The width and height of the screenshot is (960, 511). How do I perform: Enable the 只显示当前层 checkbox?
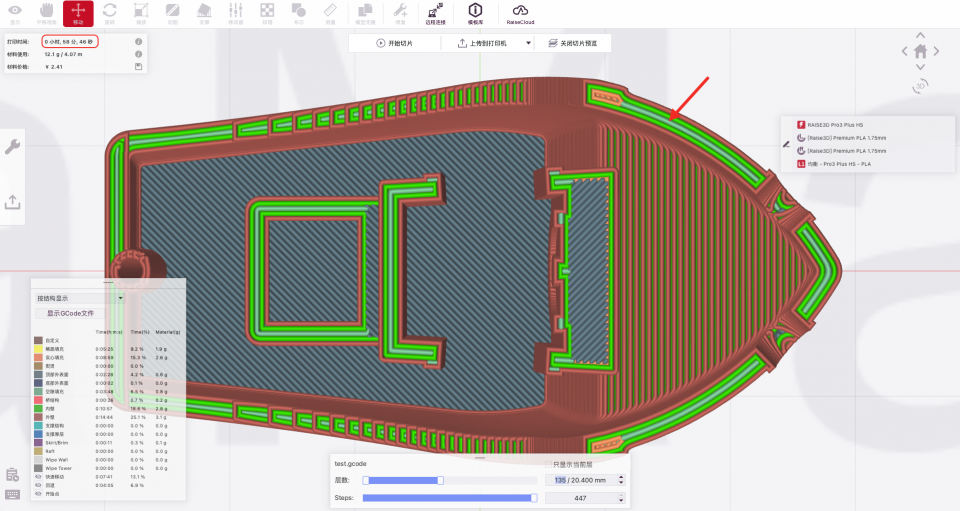[x=548, y=464]
